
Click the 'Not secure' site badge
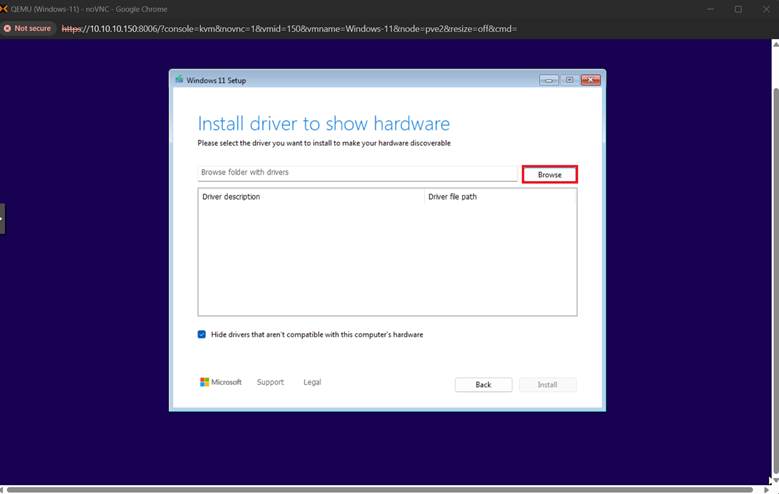click(x=27, y=28)
